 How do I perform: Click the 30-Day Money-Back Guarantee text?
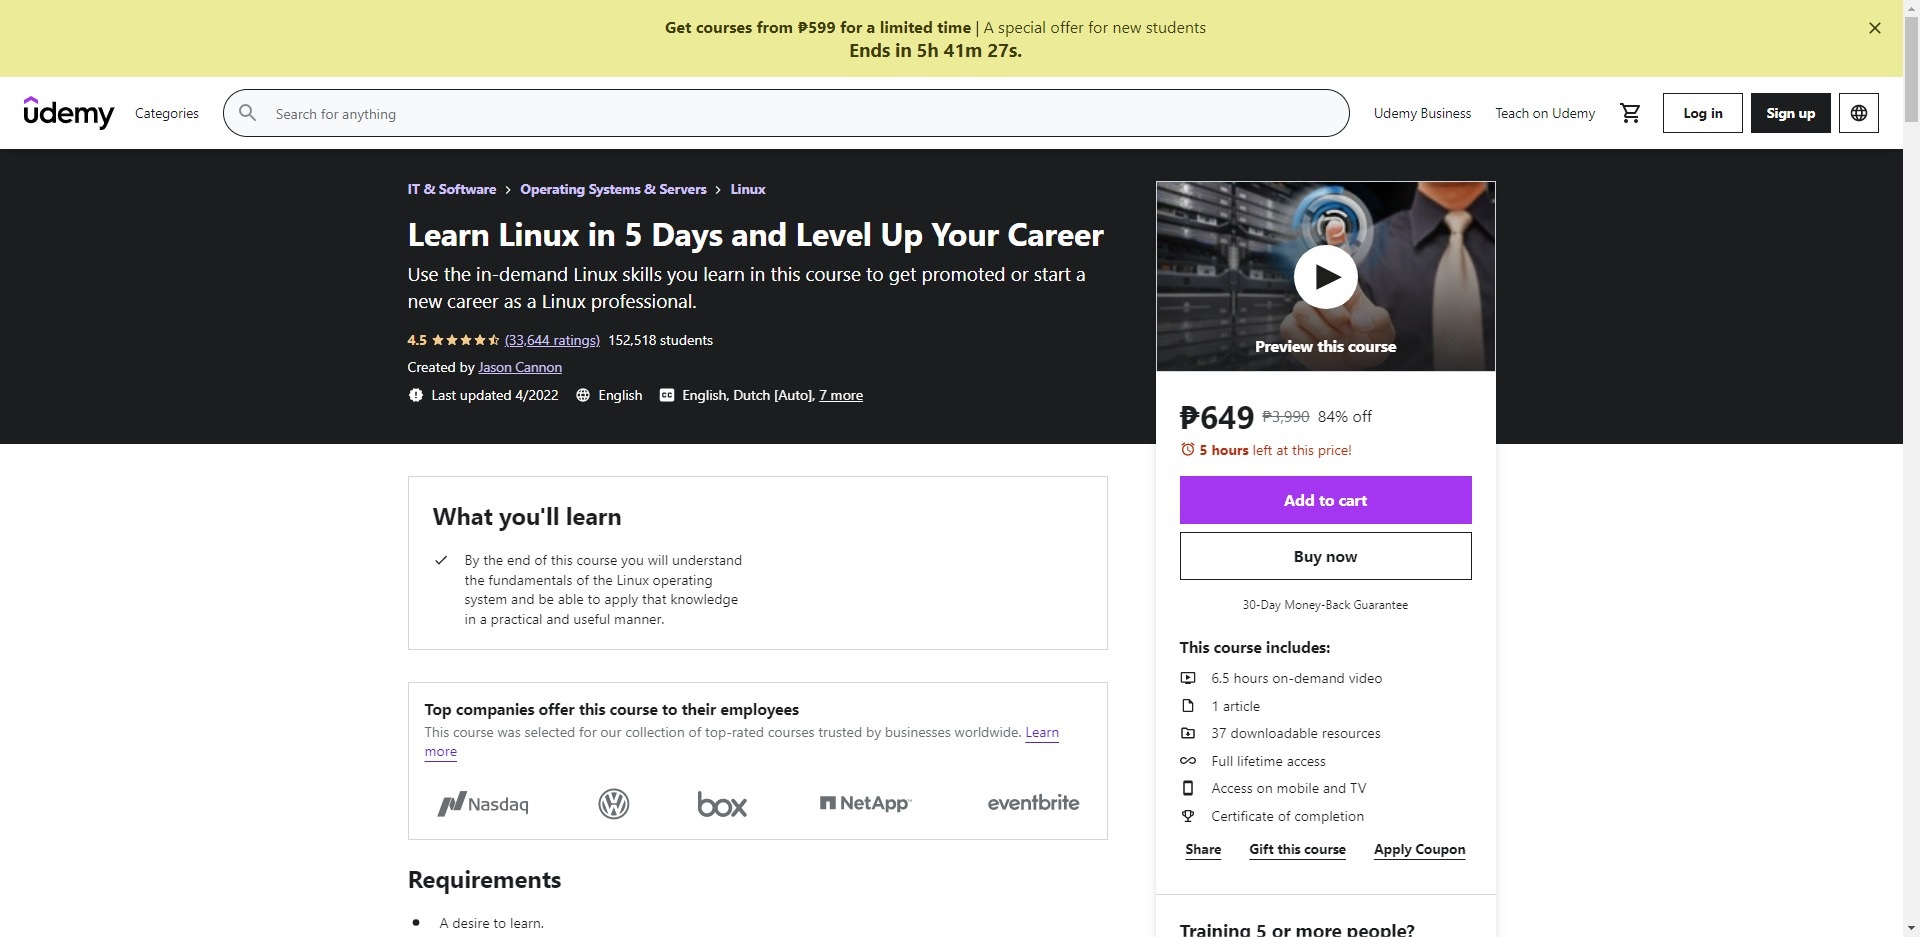click(x=1325, y=605)
